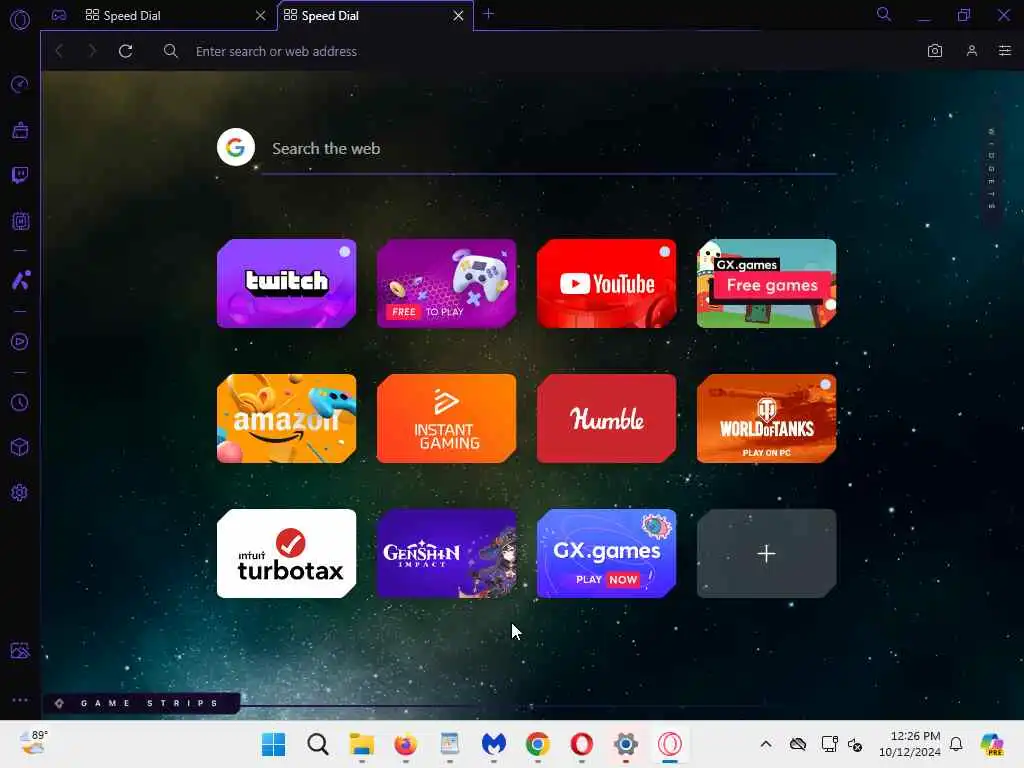The height and width of the screenshot is (768, 1024).
Task: Open the account profile icon
Action: (972, 51)
